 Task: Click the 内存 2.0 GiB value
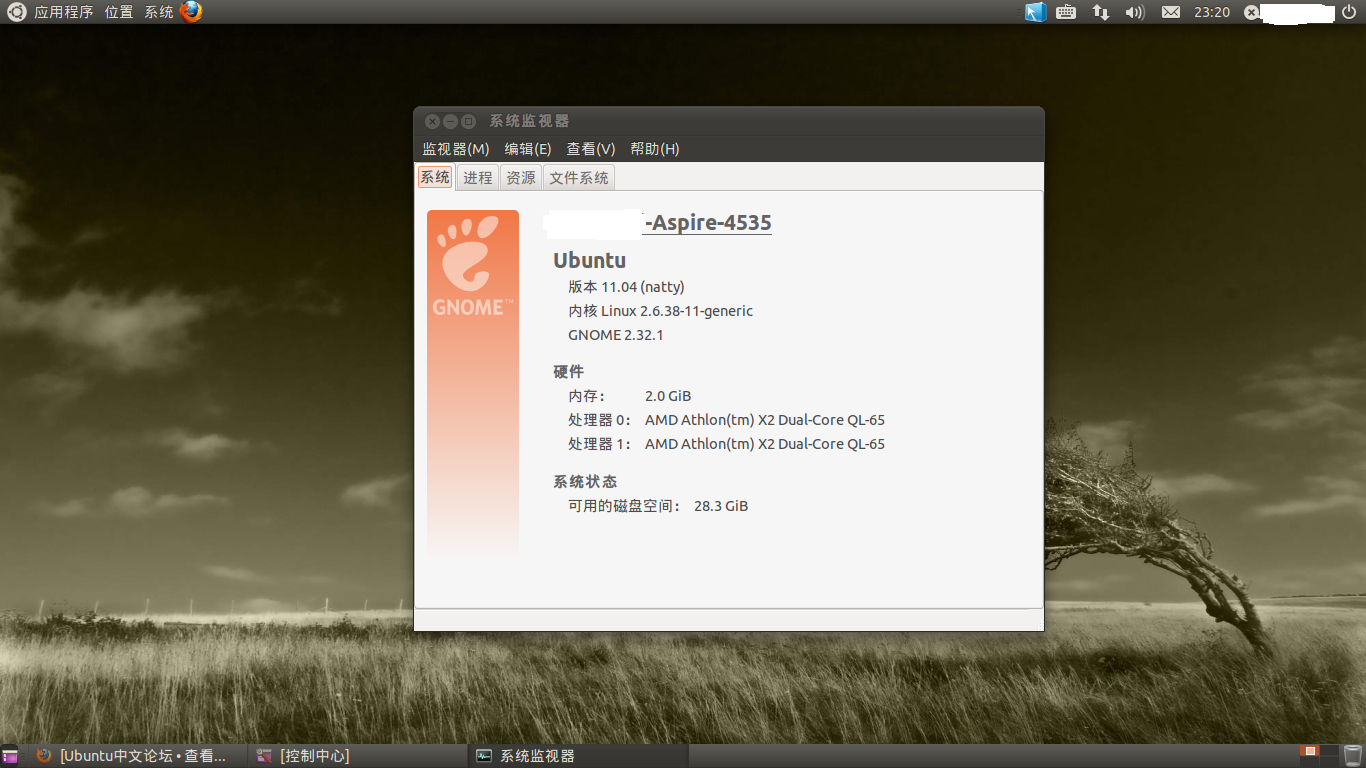pos(668,396)
